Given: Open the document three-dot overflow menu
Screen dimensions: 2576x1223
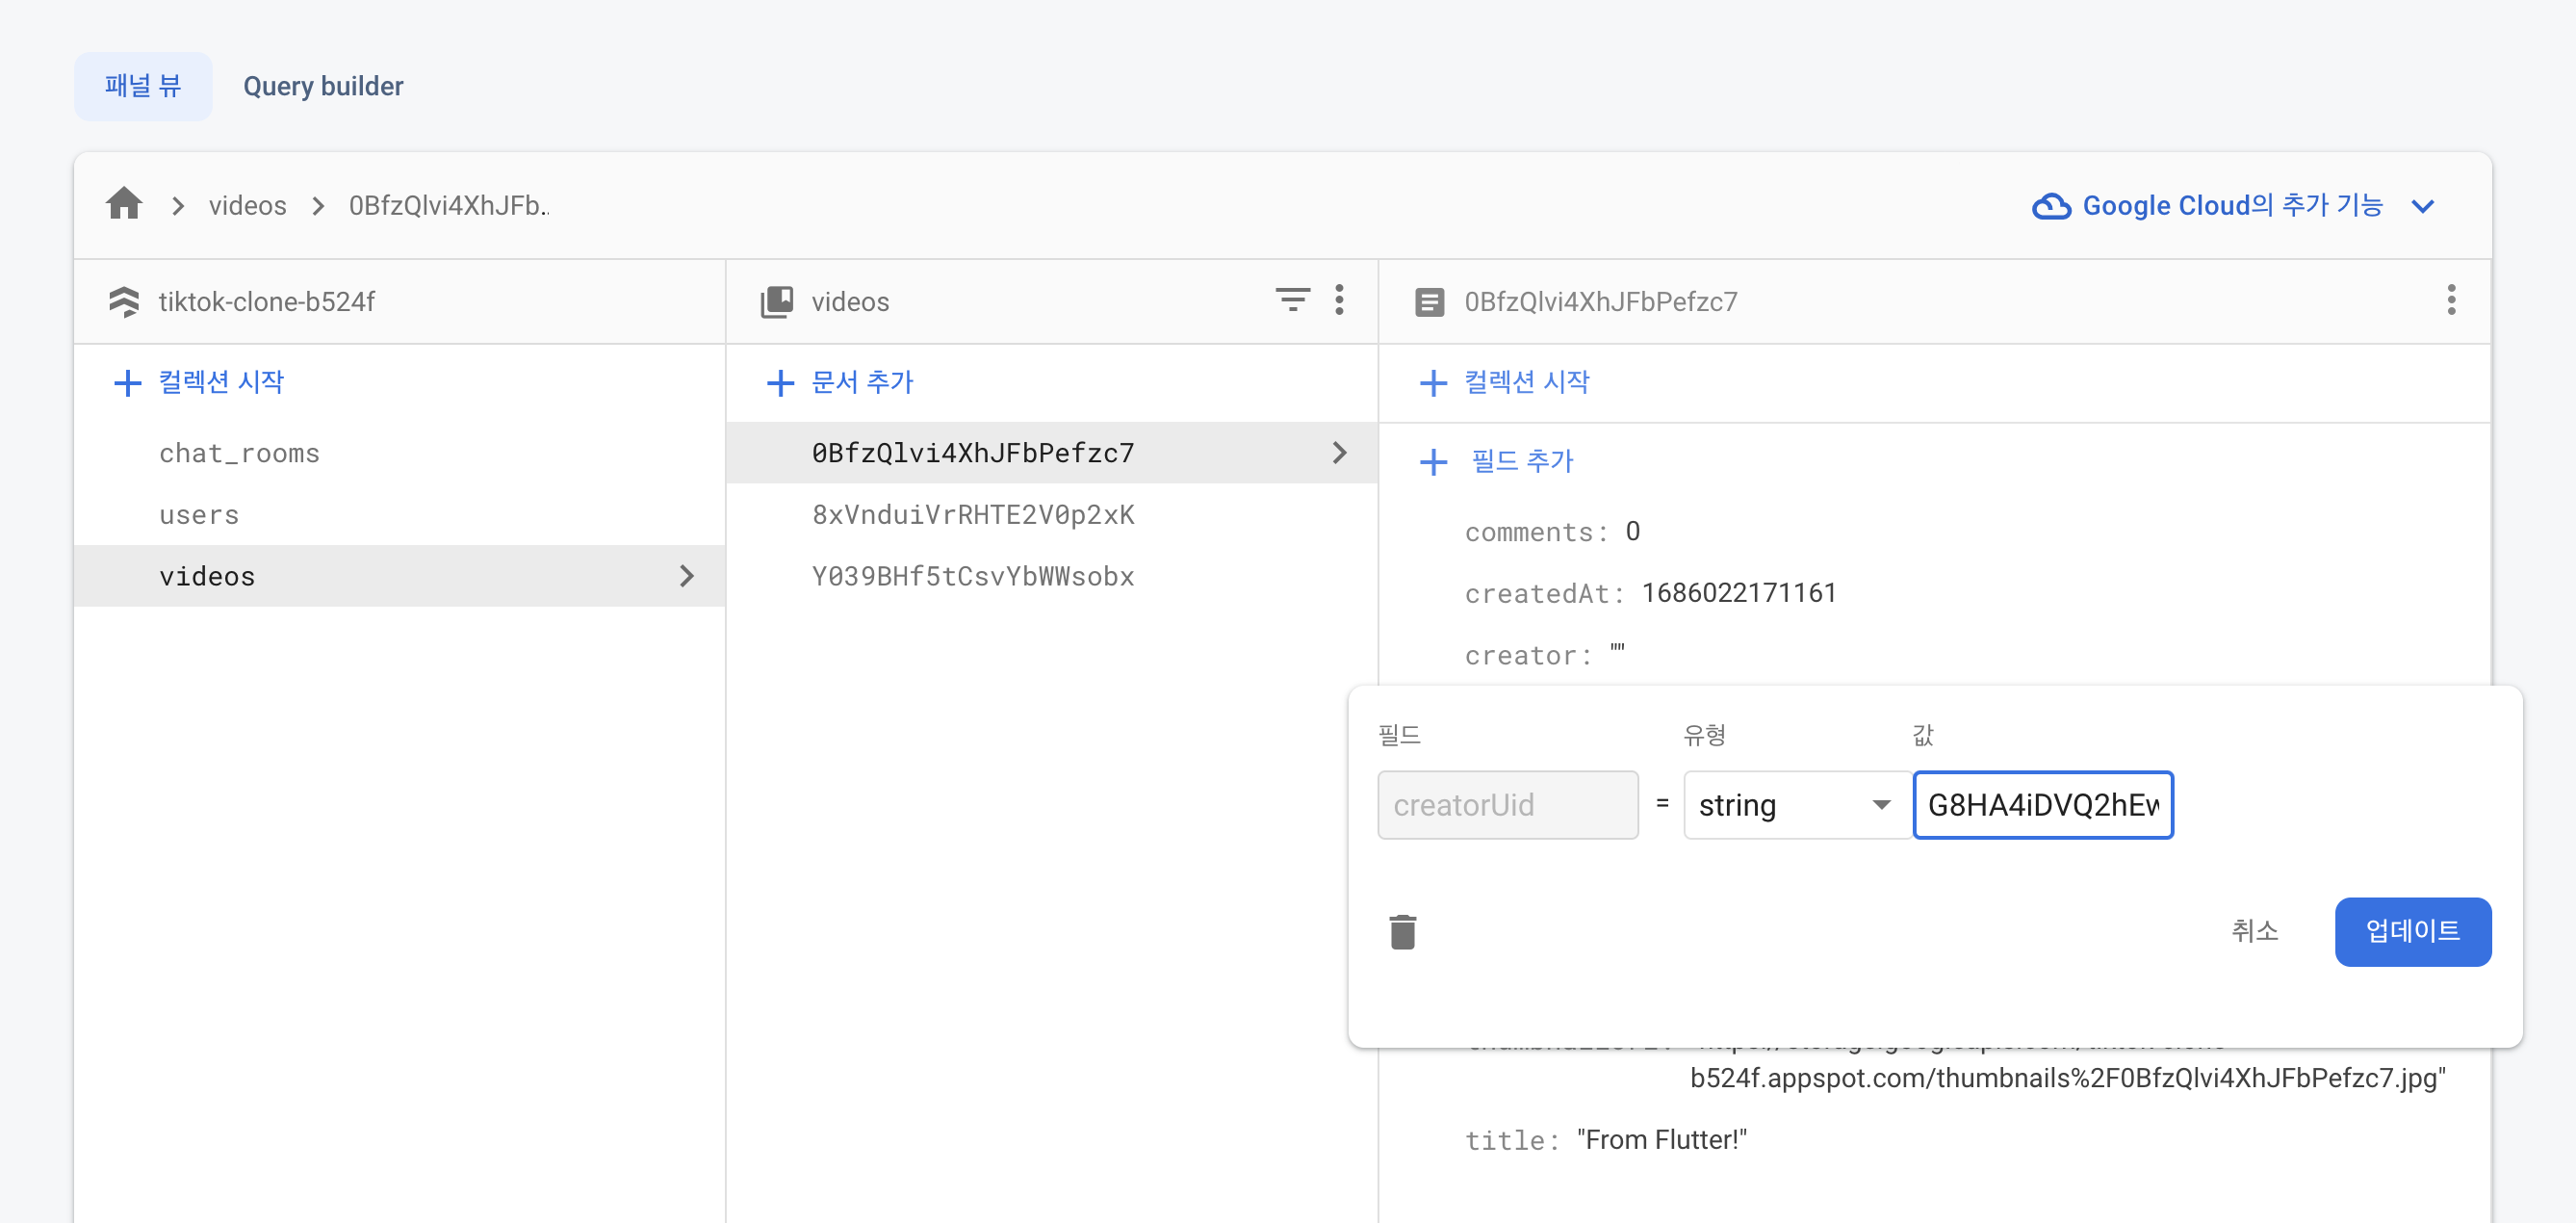Looking at the screenshot, I should click(x=2450, y=300).
